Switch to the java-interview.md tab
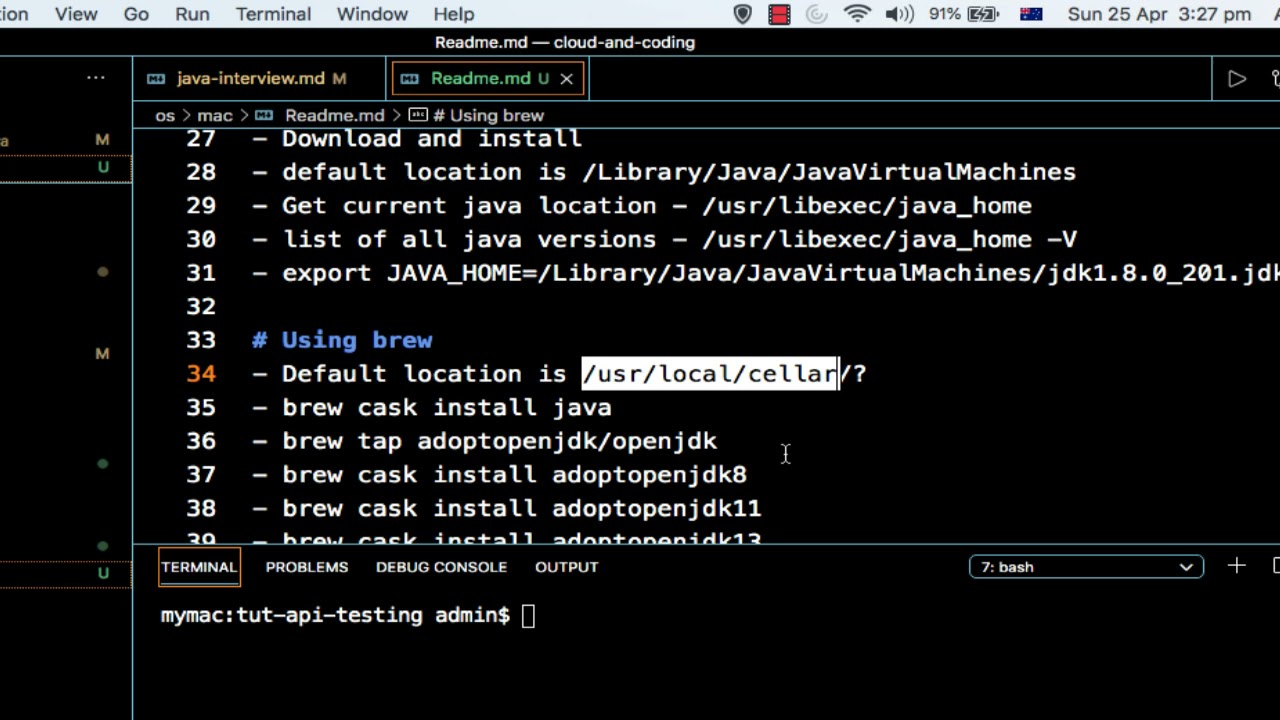The width and height of the screenshot is (1280, 720). point(260,78)
